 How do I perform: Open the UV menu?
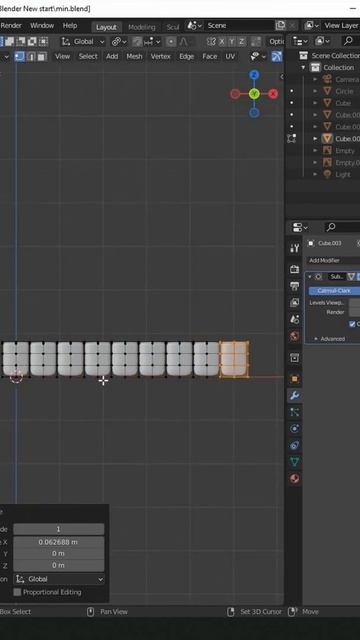pos(230,56)
